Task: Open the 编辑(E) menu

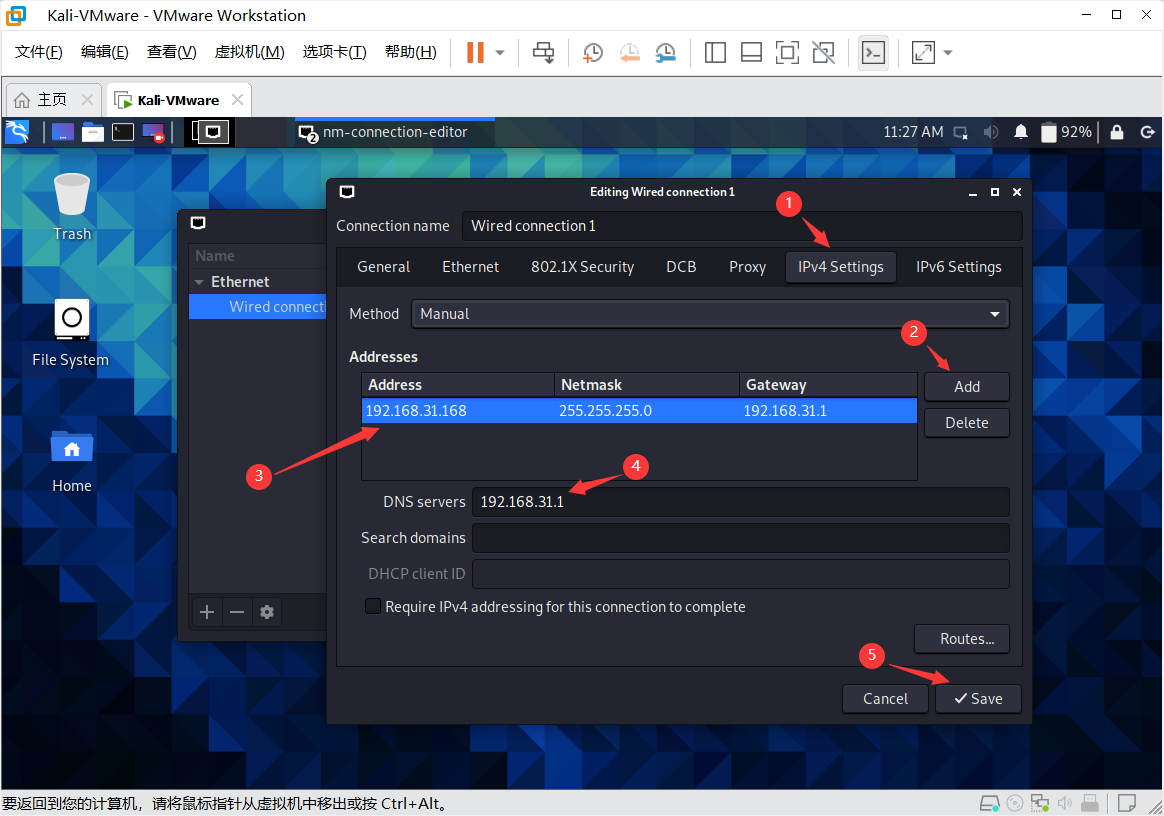Action: (105, 52)
